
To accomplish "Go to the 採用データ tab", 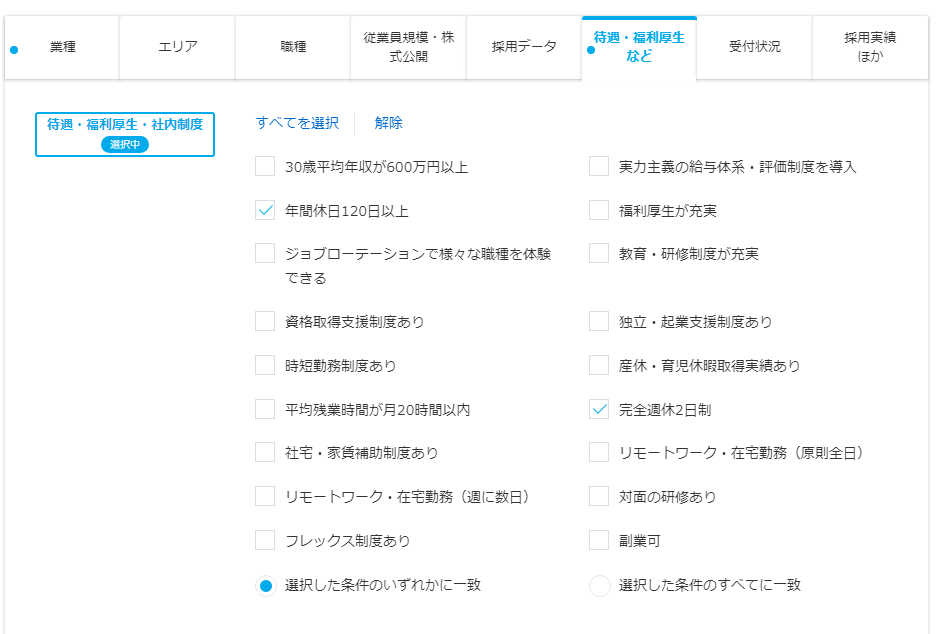I will click(524, 47).
